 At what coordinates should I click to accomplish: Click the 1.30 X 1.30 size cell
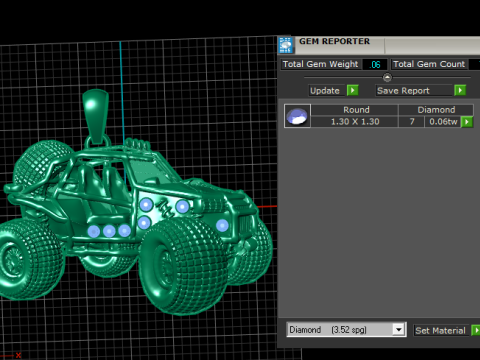(x=355, y=122)
